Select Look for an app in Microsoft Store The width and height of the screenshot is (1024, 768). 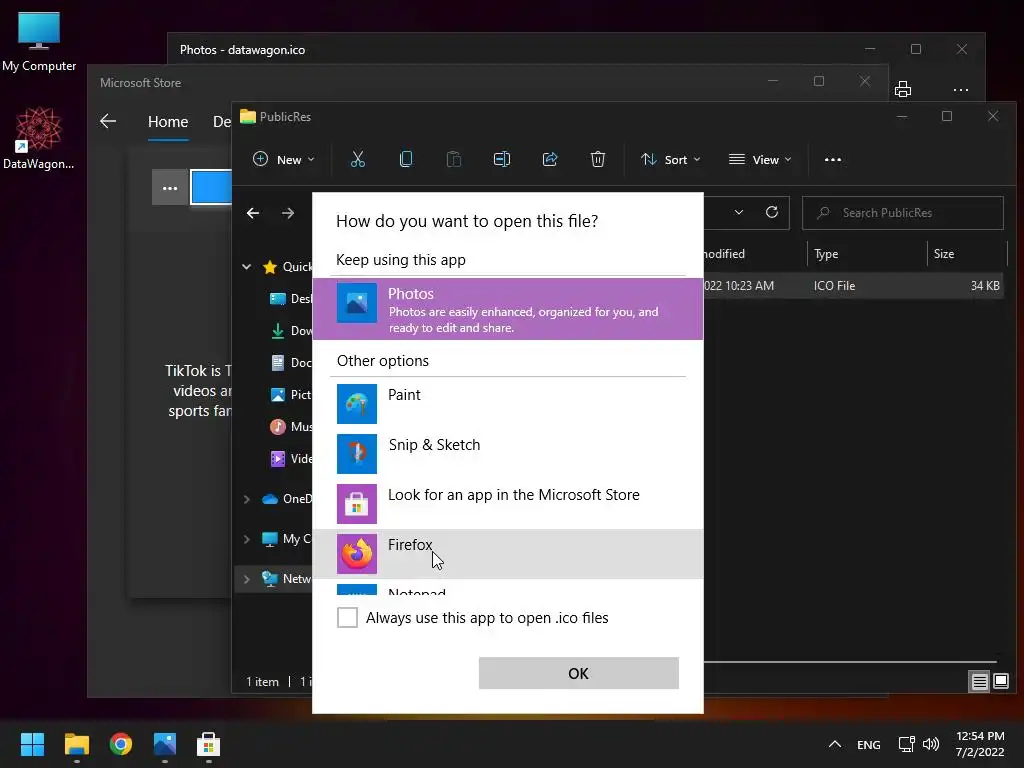tap(508, 504)
